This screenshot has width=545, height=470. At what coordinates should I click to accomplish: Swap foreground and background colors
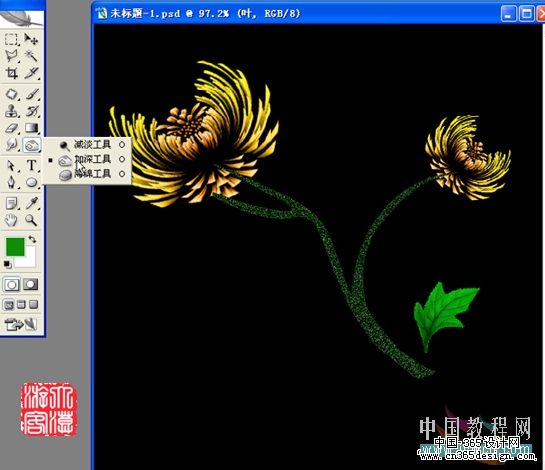(32, 239)
